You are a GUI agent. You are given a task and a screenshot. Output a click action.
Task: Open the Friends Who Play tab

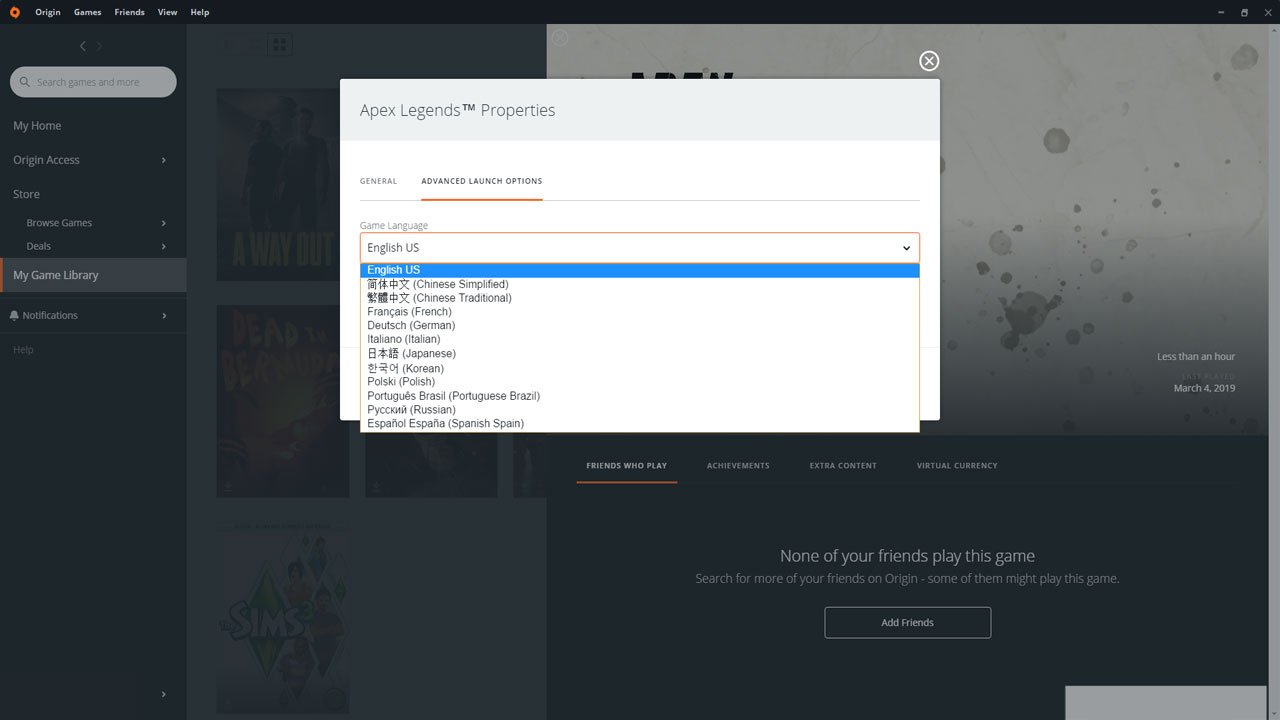pyautogui.click(x=627, y=466)
